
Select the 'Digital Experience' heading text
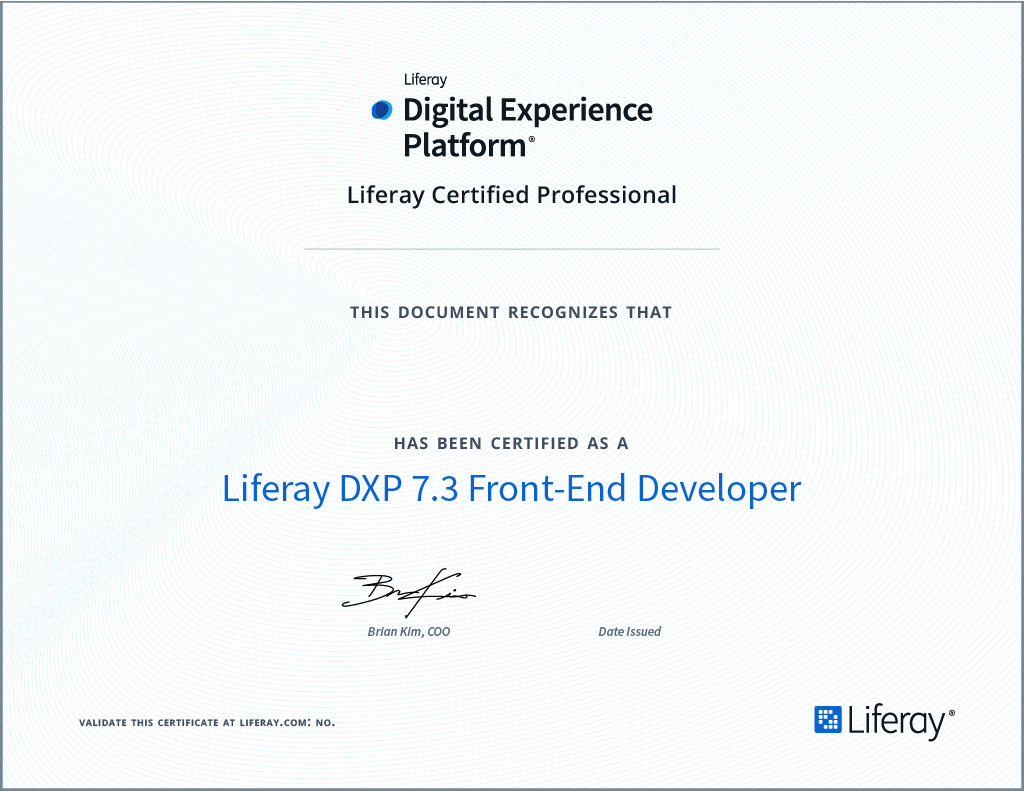coord(528,110)
